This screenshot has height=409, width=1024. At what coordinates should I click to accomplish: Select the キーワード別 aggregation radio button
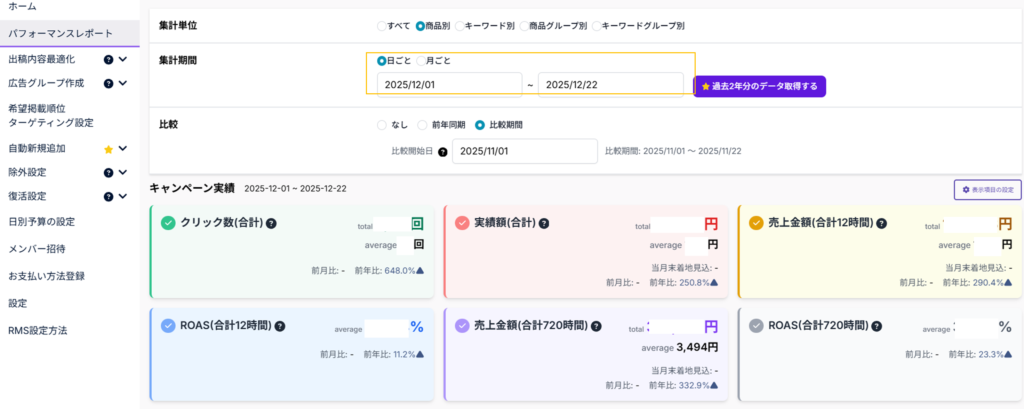click(x=459, y=25)
